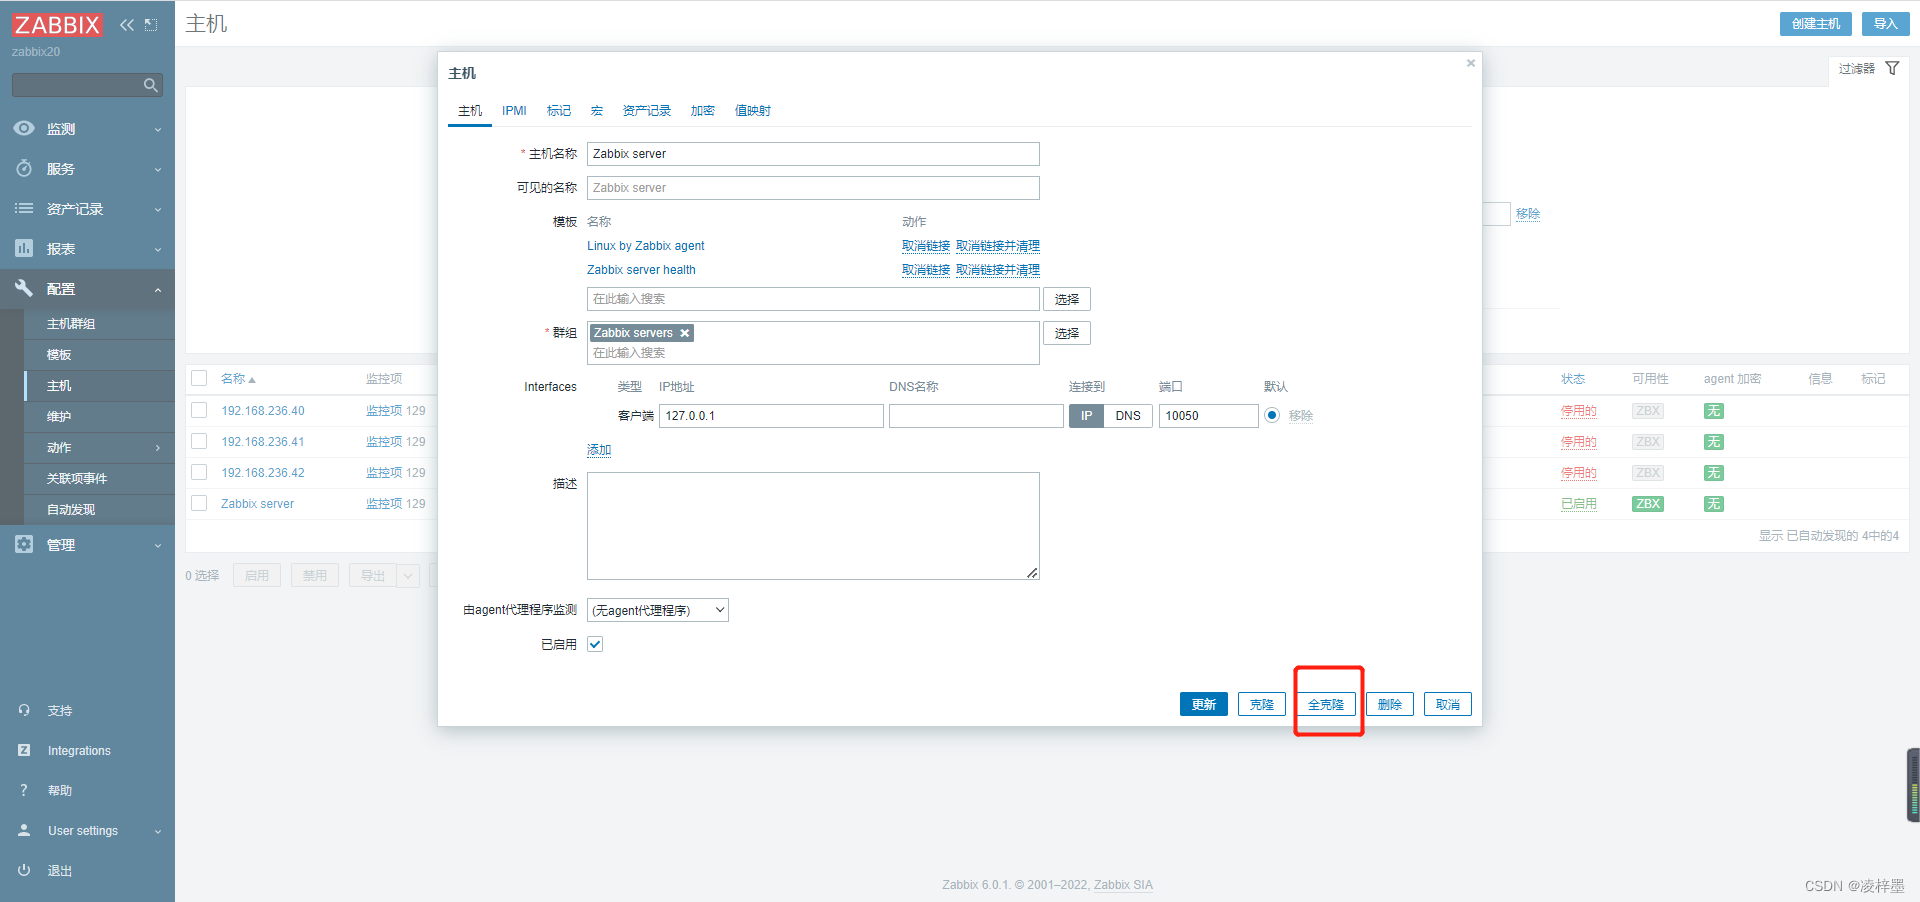This screenshot has height=902, width=1920.
Task: Click the logout power icon
Action: point(24,870)
